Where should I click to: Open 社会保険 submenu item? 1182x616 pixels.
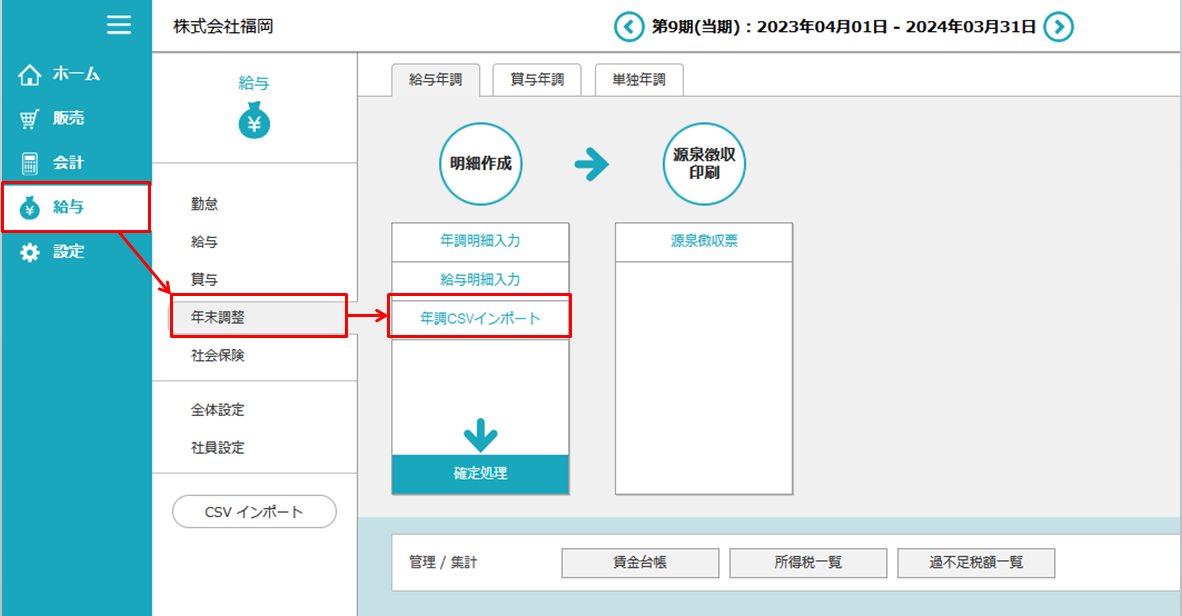pyautogui.click(x=218, y=355)
